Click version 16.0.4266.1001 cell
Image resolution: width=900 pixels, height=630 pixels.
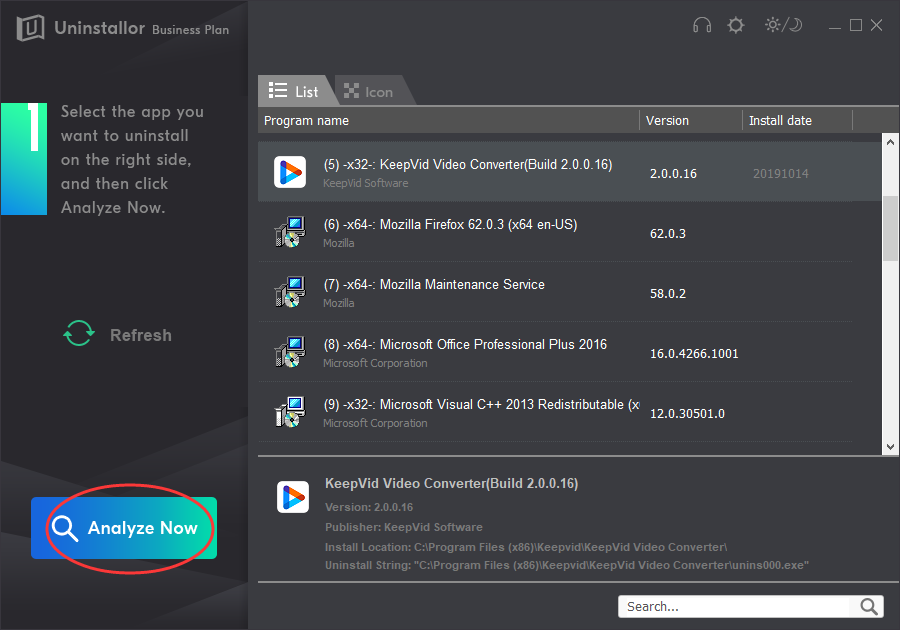[x=694, y=353]
